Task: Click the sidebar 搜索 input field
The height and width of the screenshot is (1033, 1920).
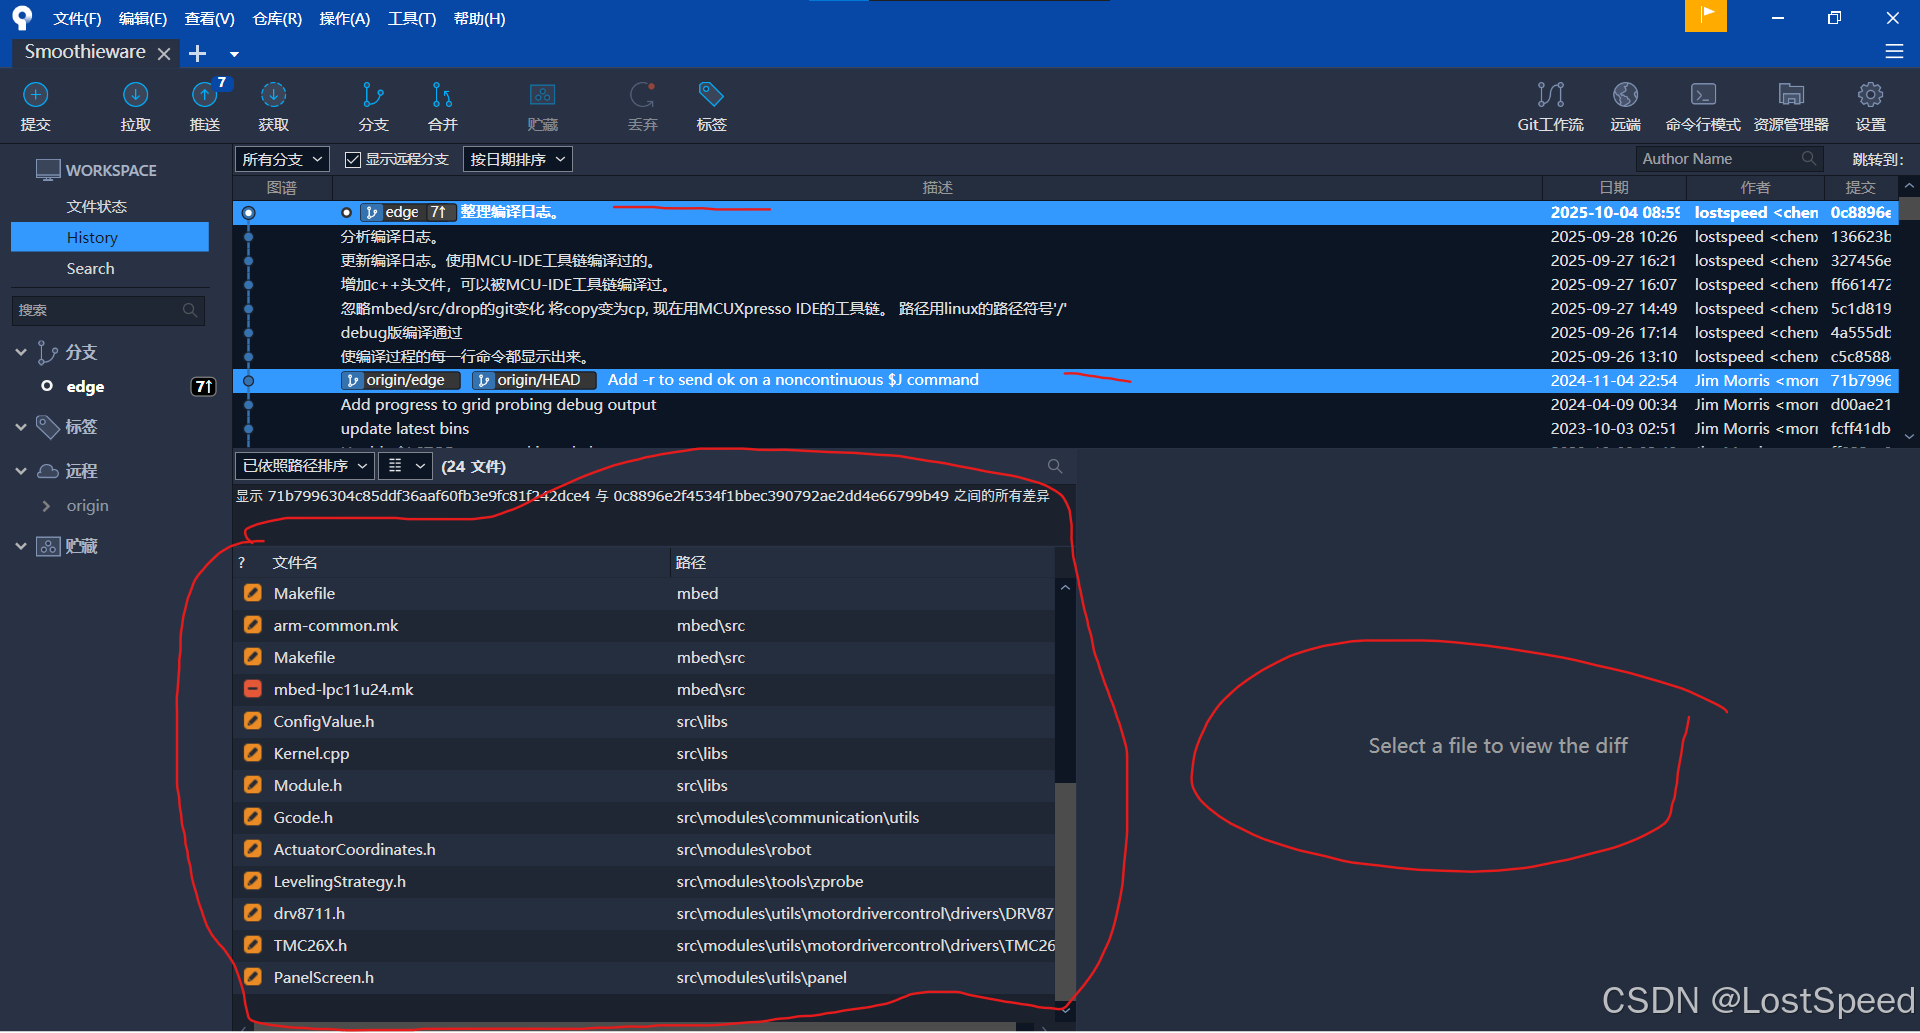Action: [108, 310]
